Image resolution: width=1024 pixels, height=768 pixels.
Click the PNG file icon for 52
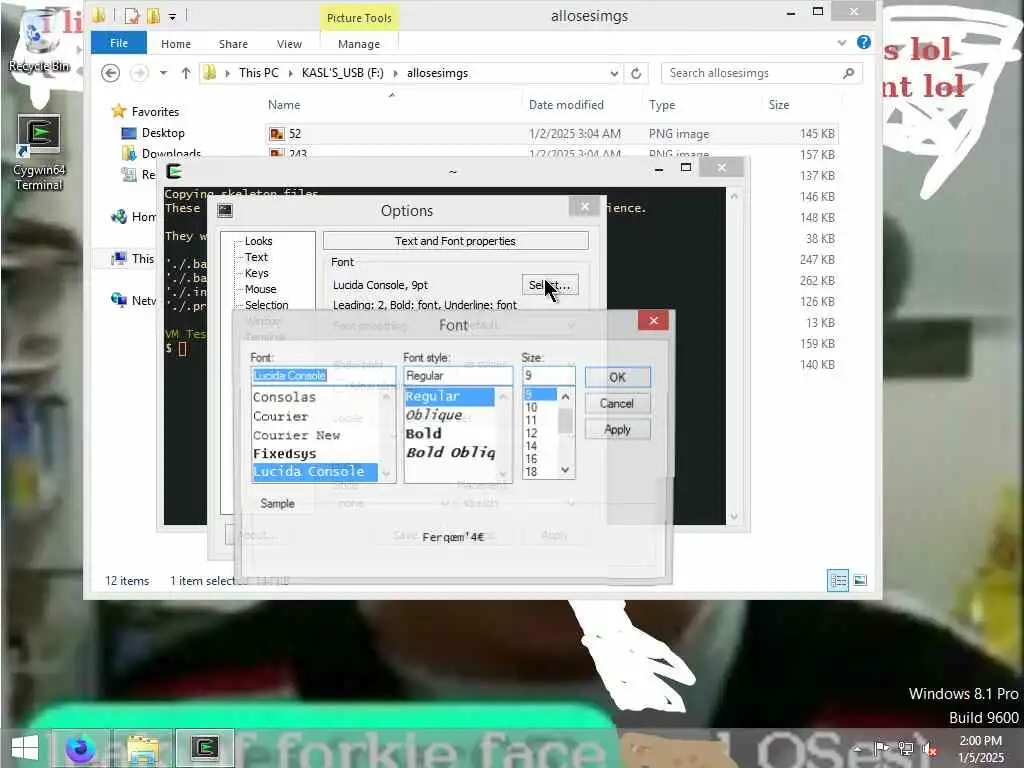tap(277, 134)
